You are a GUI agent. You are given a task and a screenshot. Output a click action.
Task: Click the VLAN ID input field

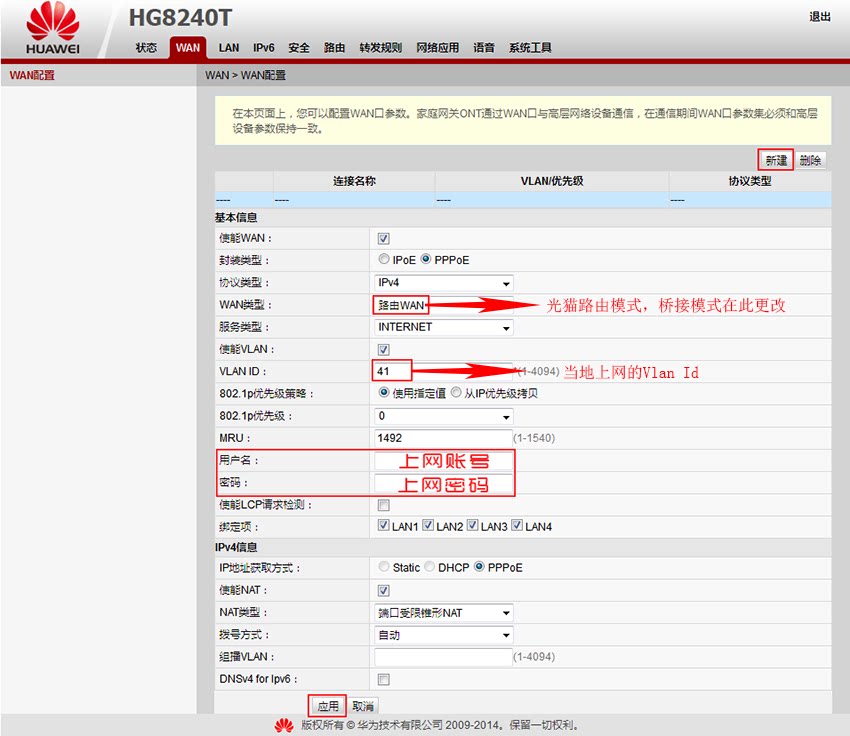click(443, 371)
